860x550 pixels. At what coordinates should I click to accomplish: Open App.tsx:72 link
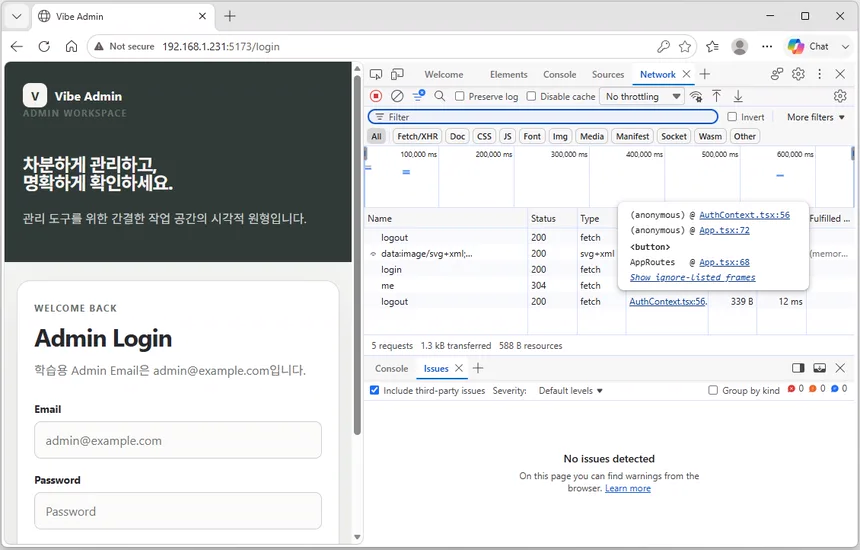[x=724, y=230]
